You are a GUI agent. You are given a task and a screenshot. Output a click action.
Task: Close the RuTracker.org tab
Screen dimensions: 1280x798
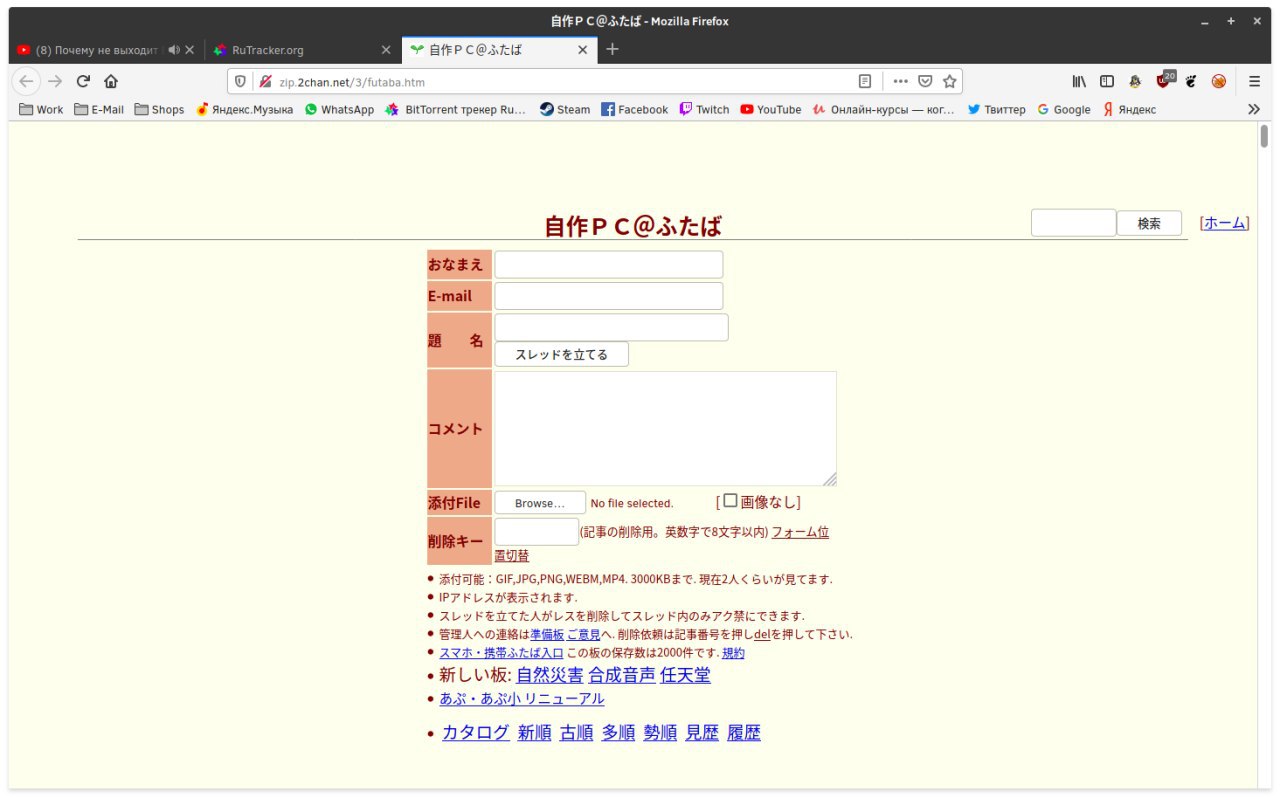tap(386, 49)
